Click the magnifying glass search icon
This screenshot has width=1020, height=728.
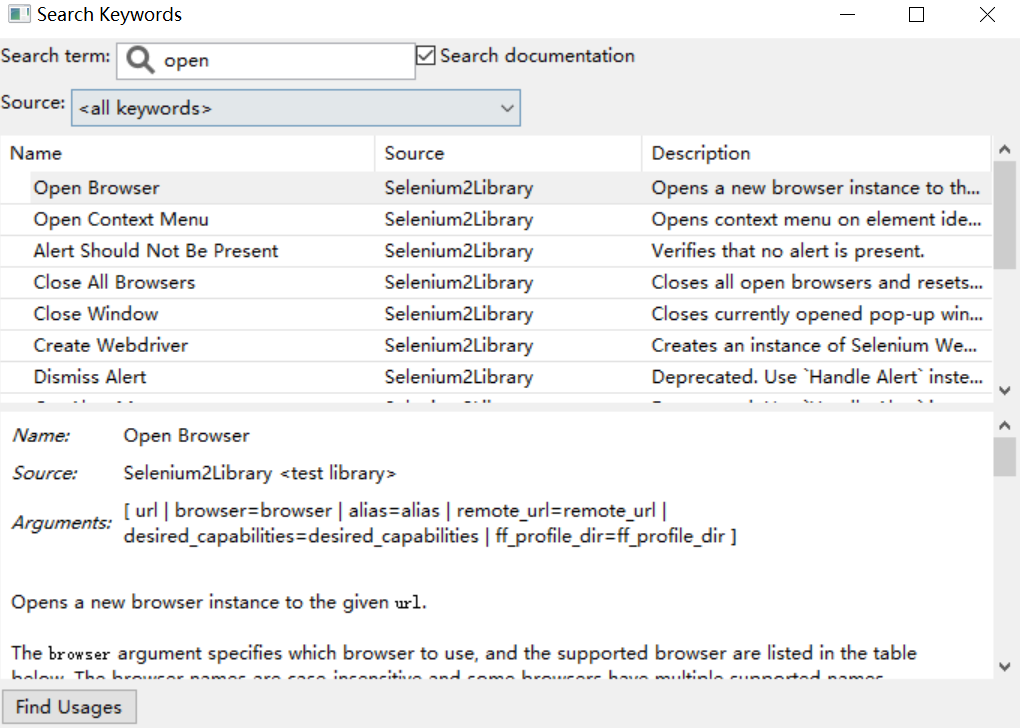point(140,61)
